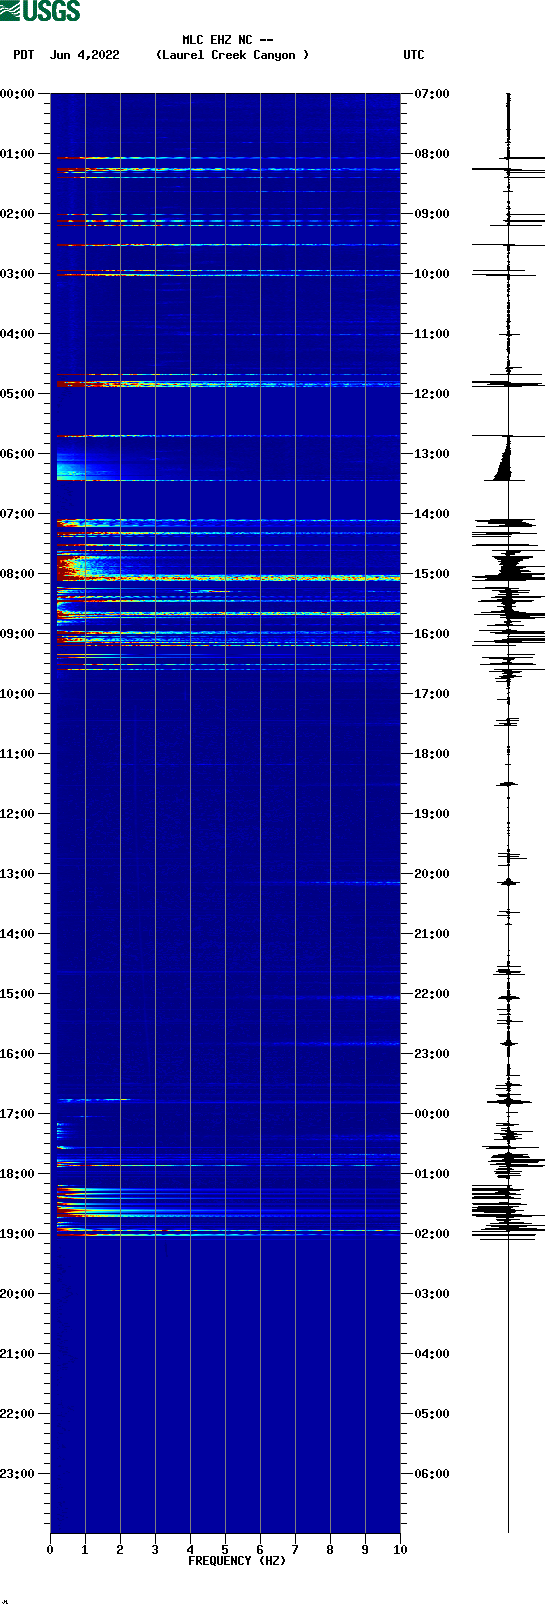Click the UTC time label '02:00'

pyautogui.click(x=432, y=1234)
